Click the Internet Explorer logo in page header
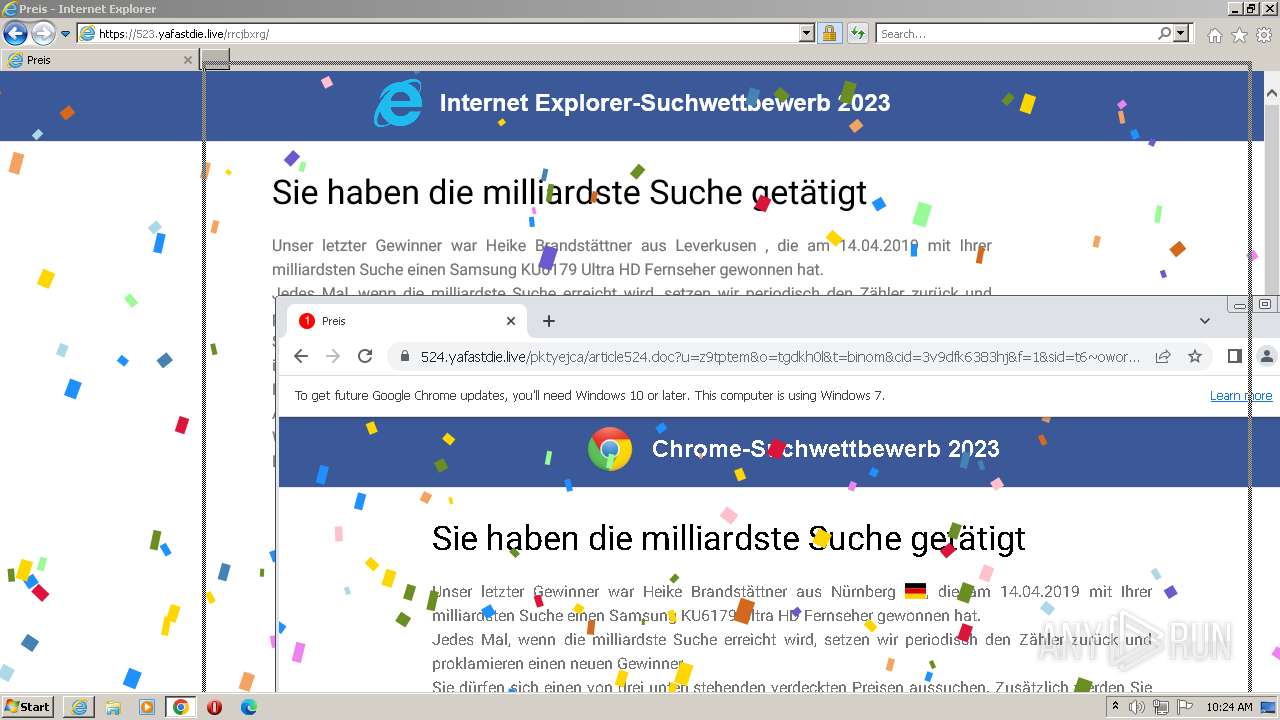 tap(398, 104)
